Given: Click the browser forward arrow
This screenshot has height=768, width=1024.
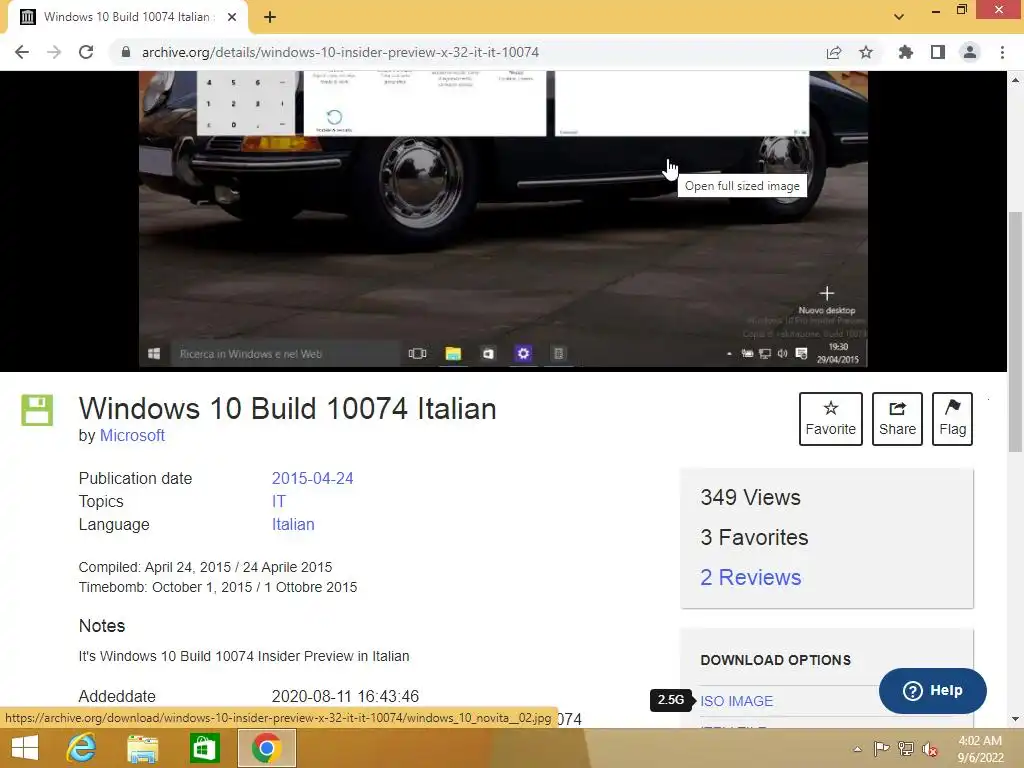Looking at the screenshot, I should pyautogui.click(x=54, y=52).
